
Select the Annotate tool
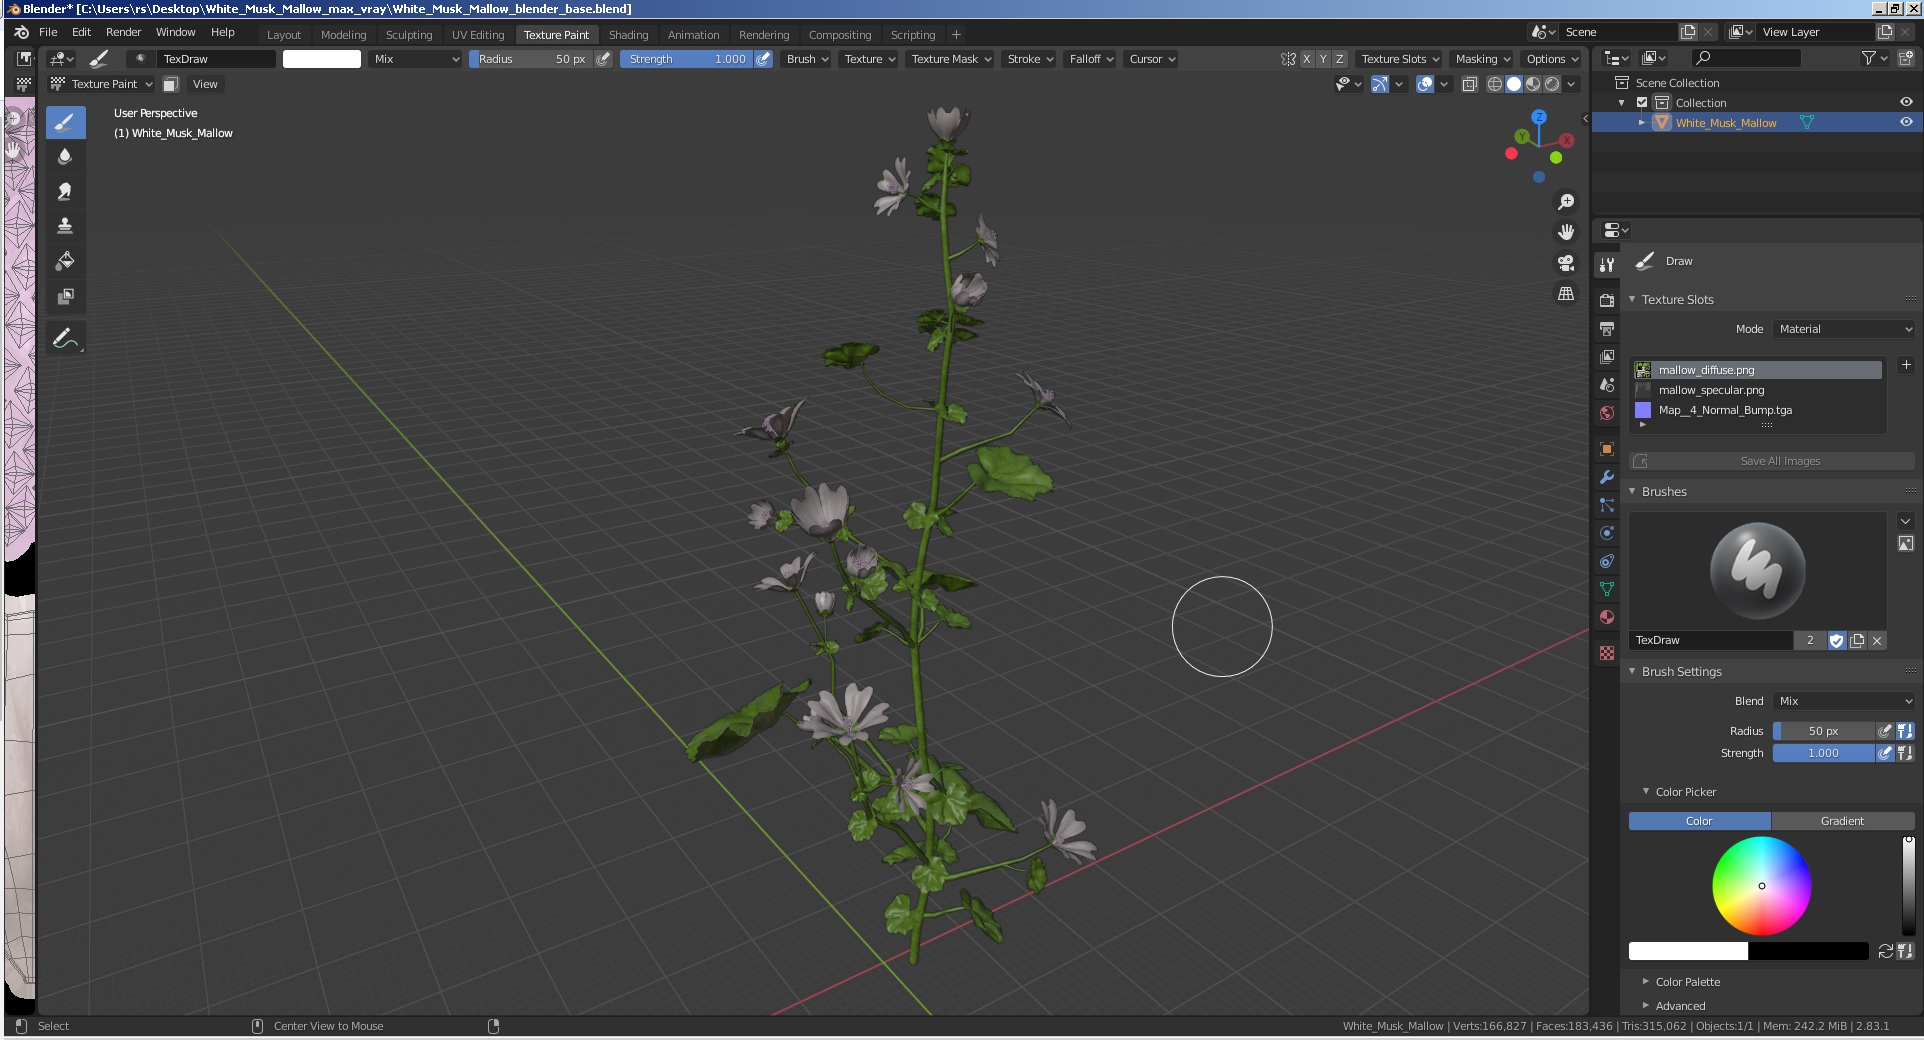click(x=65, y=339)
